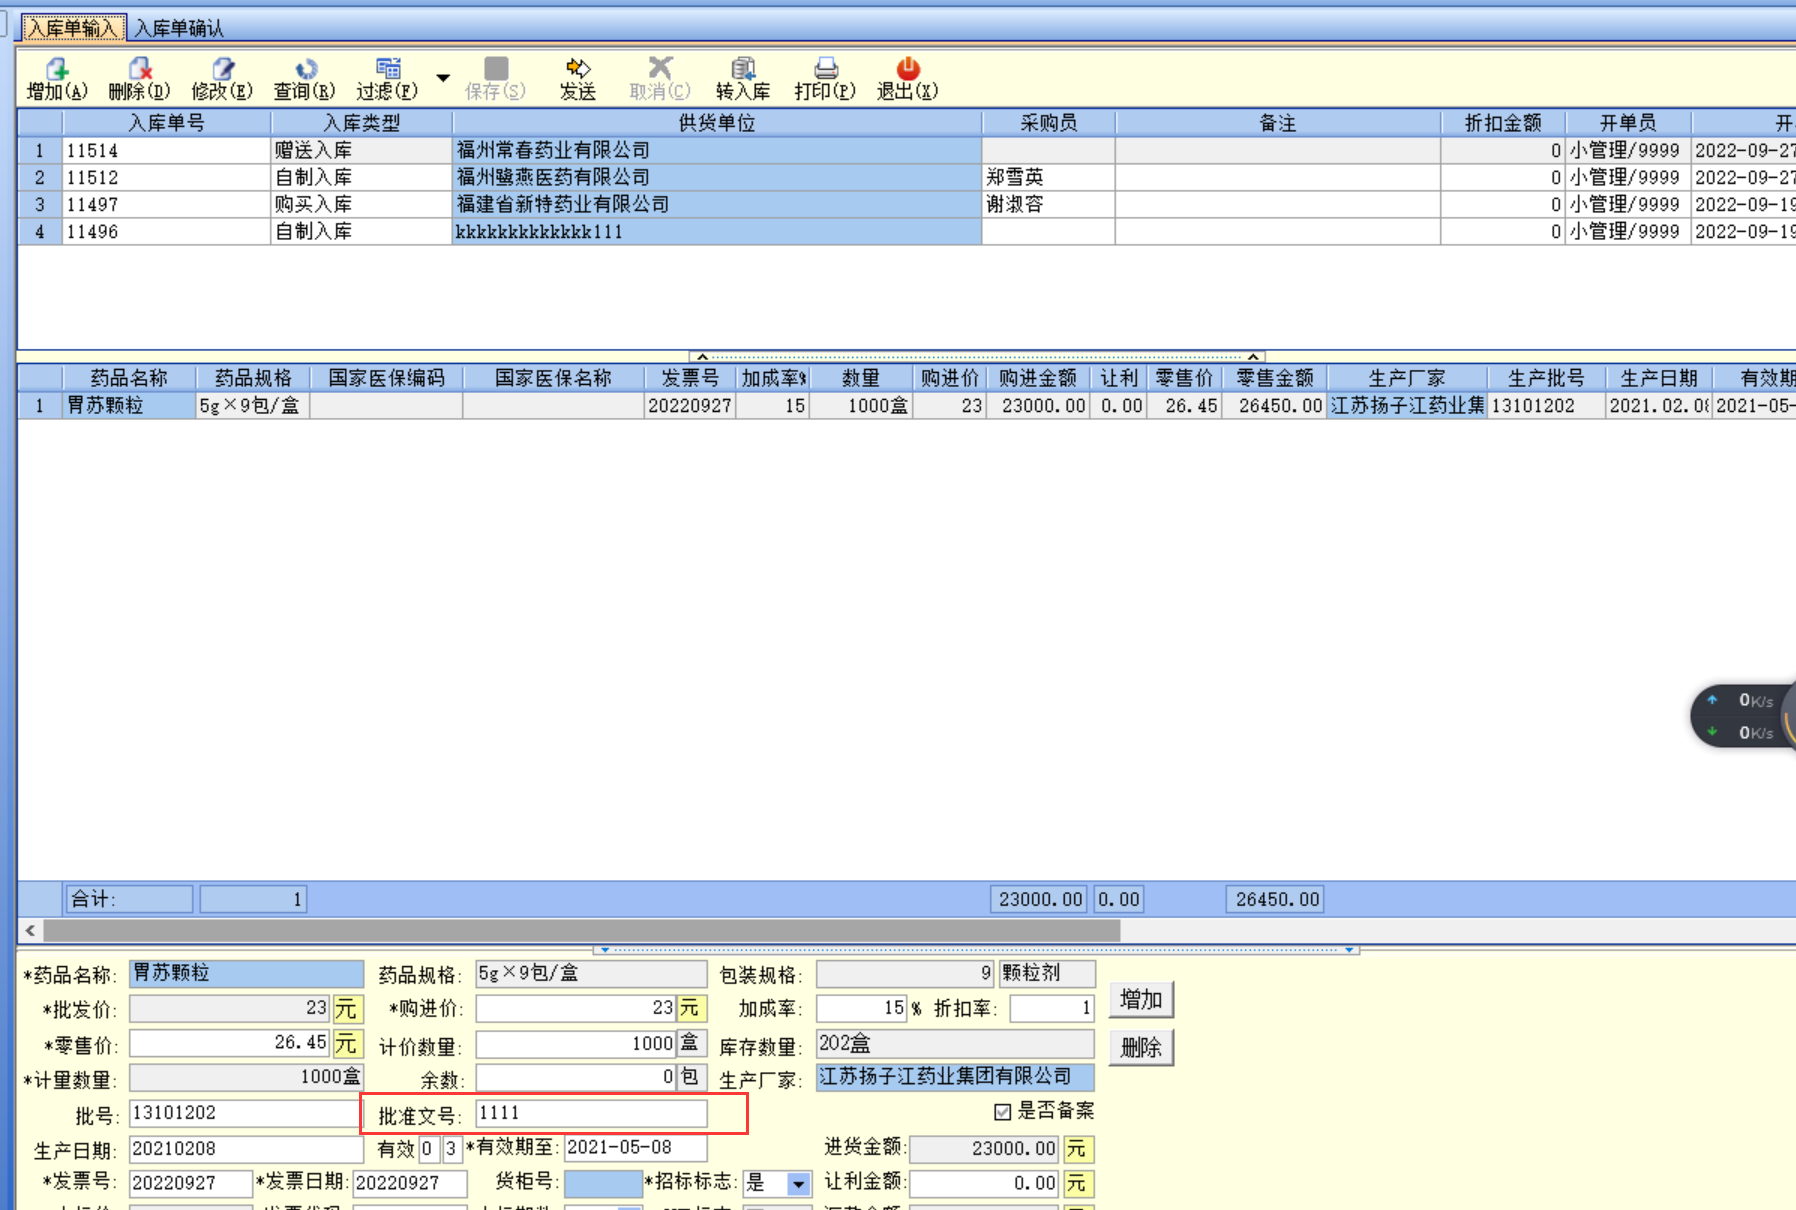Click the 过滤(F) filter toolbar icon

388,79
